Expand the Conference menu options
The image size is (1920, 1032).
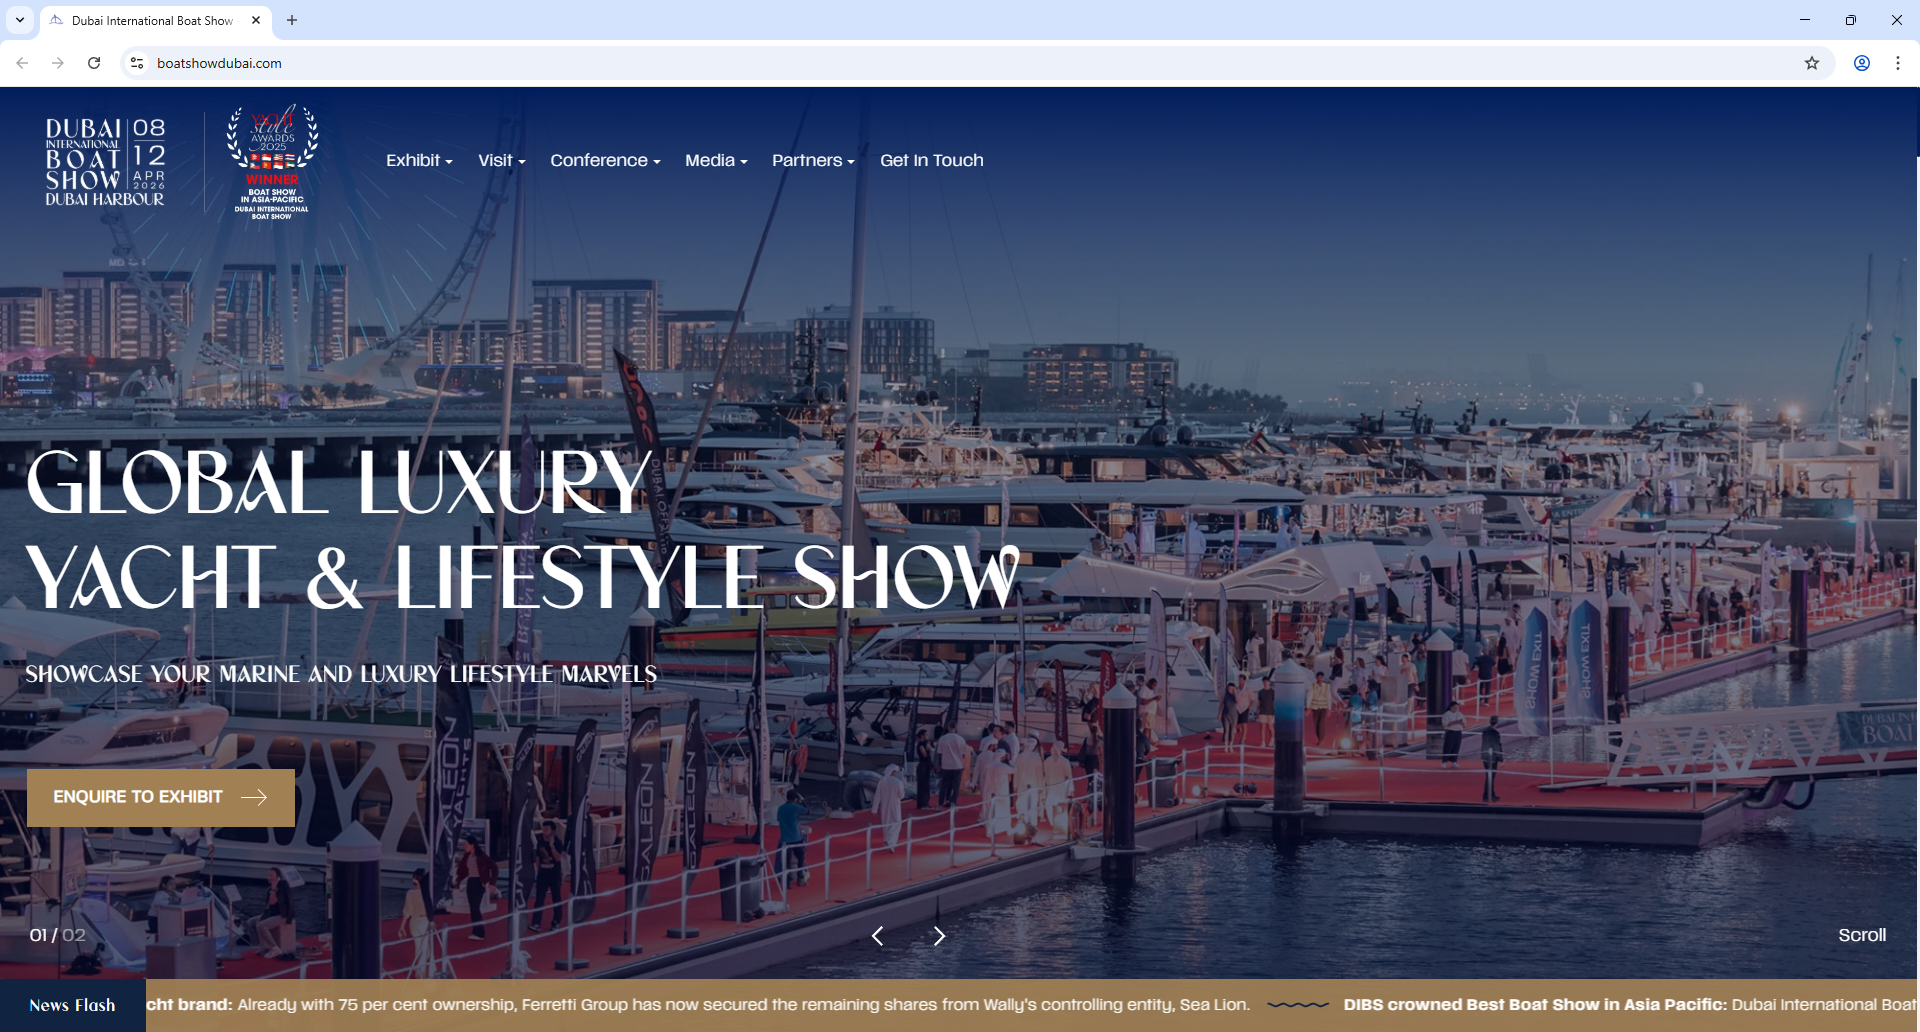point(604,160)
